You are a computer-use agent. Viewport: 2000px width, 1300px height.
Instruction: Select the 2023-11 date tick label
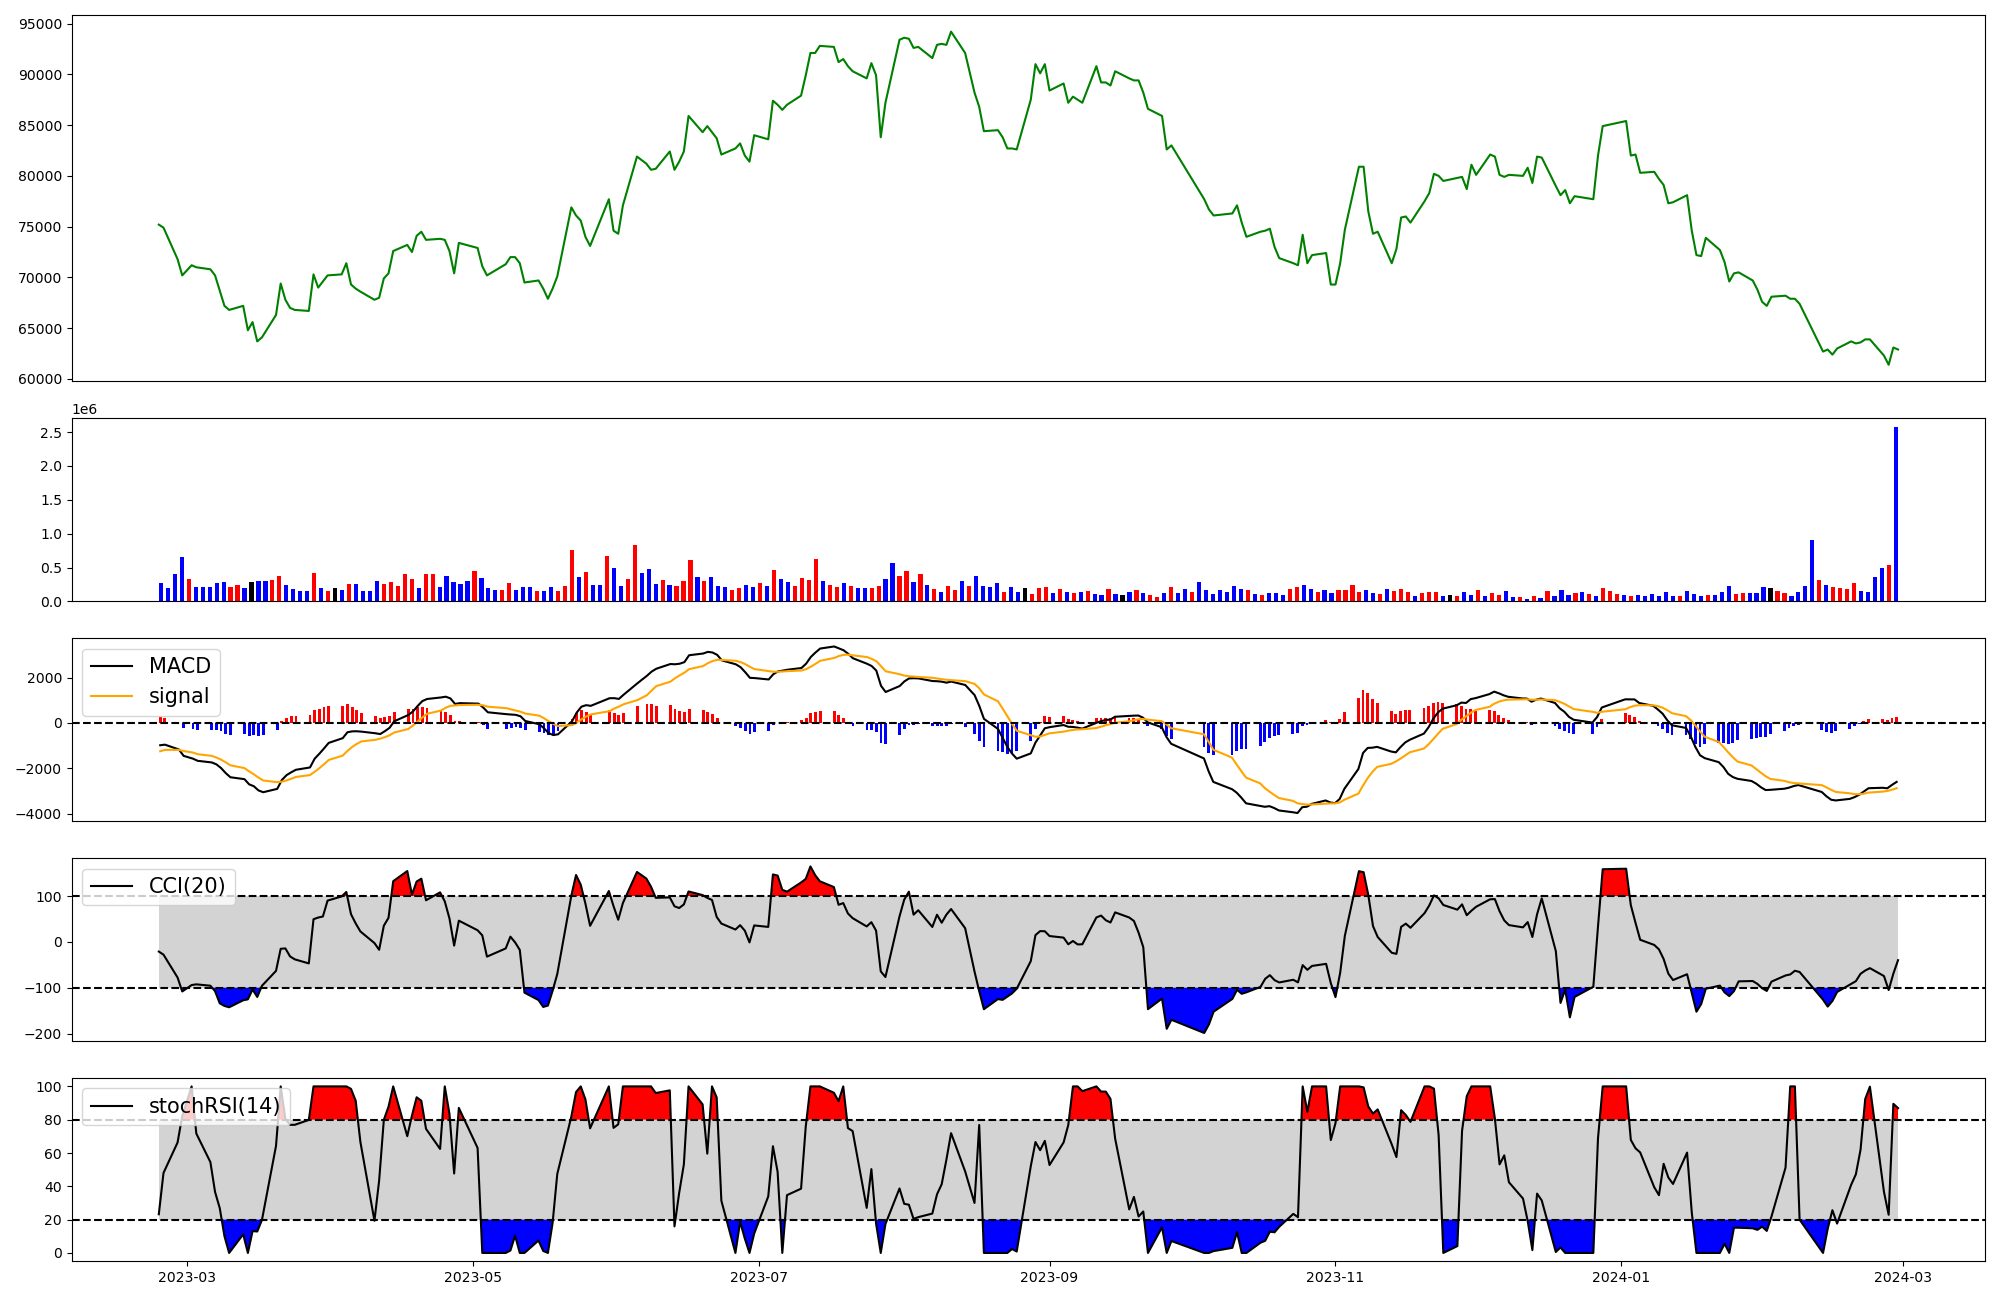click(x=1335, y=1276)
